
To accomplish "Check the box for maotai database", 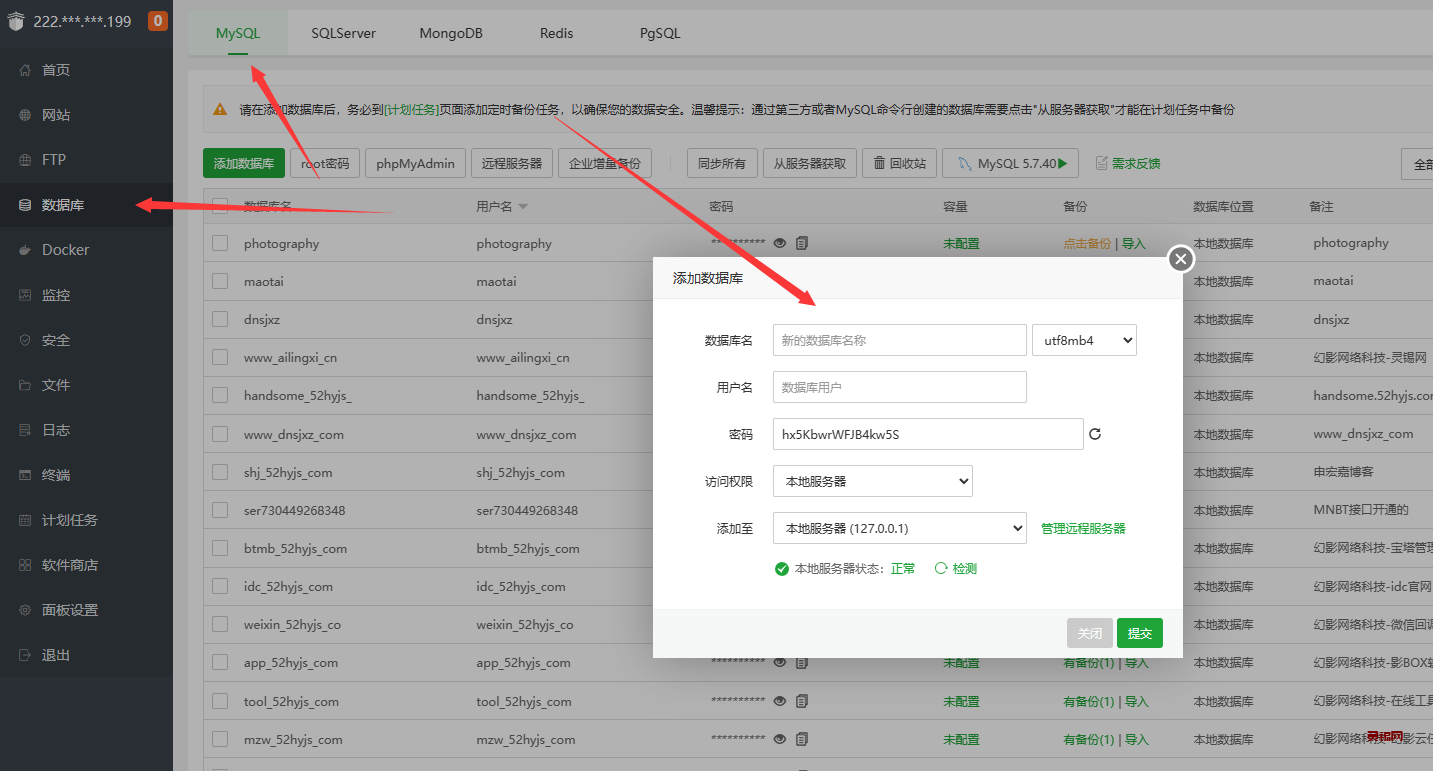I will click(x=220, y=282).
